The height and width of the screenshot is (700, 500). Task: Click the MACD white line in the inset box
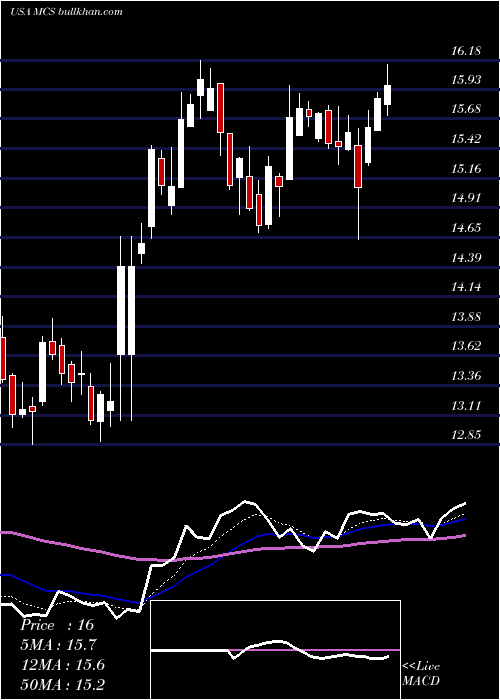pos(270,650)
